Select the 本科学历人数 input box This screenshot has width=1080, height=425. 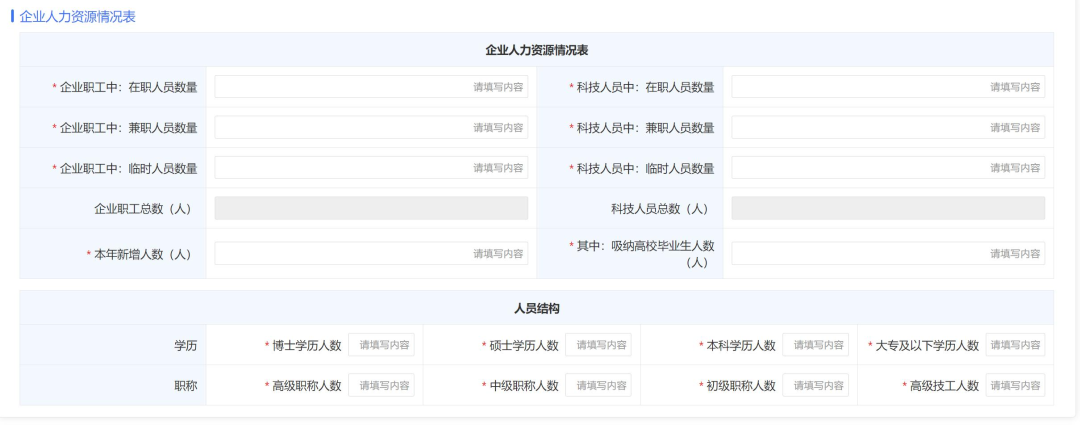pos(816,345)
